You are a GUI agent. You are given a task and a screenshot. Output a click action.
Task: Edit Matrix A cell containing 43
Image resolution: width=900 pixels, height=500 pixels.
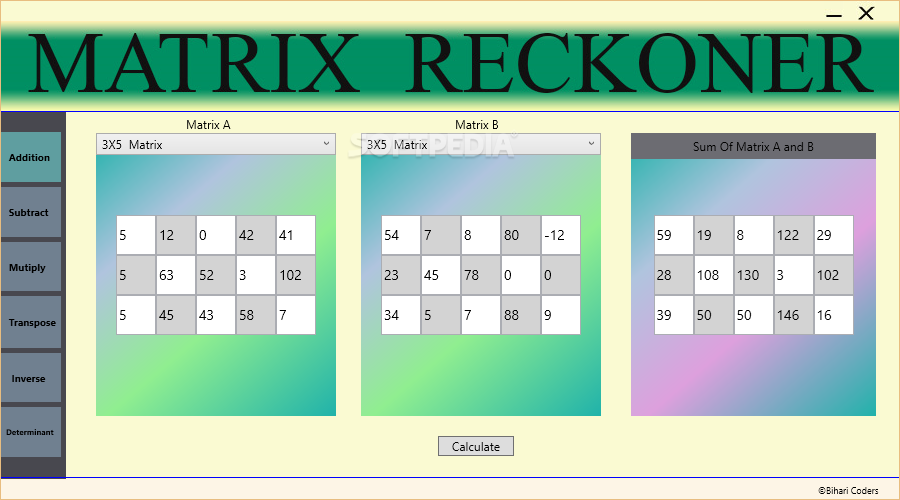[216, 315]
